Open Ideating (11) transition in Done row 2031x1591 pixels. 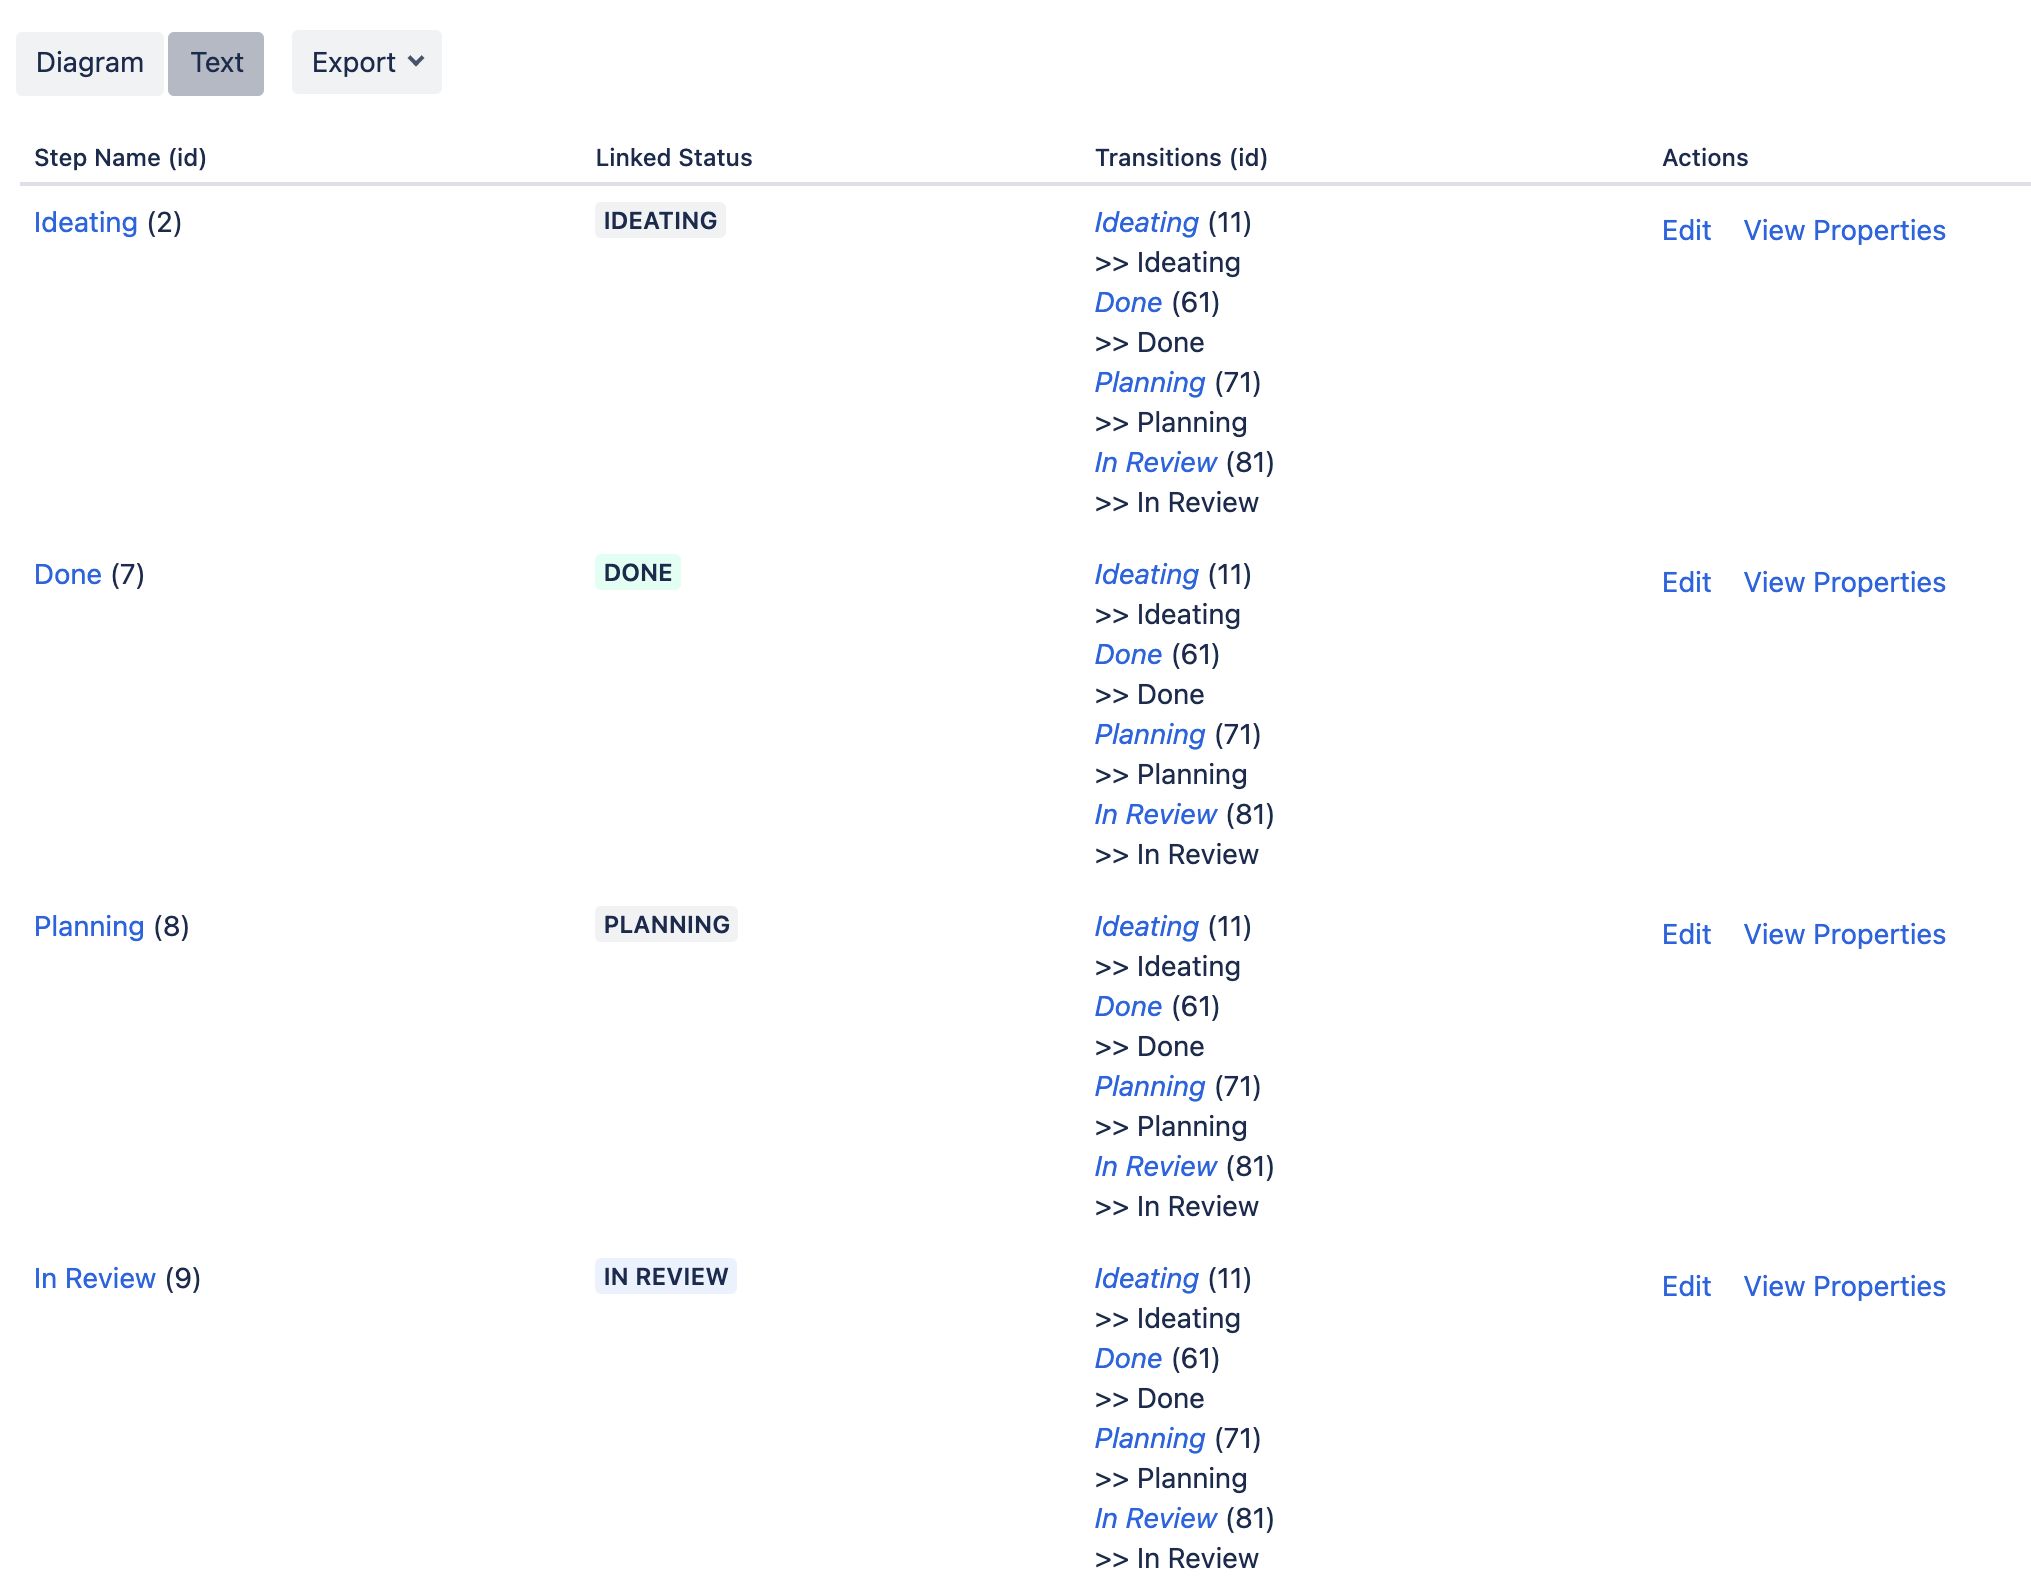point(1146,574)
